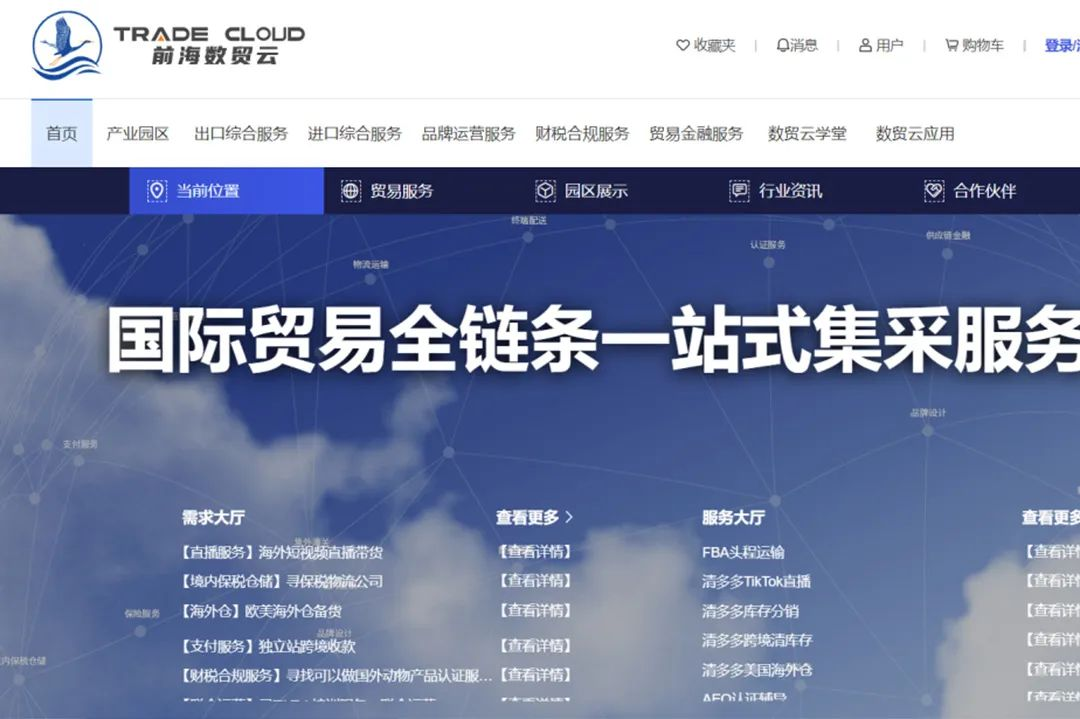
Task: Click the heart badge icon beside 合作伙伴
Action: tap(933, 191)
